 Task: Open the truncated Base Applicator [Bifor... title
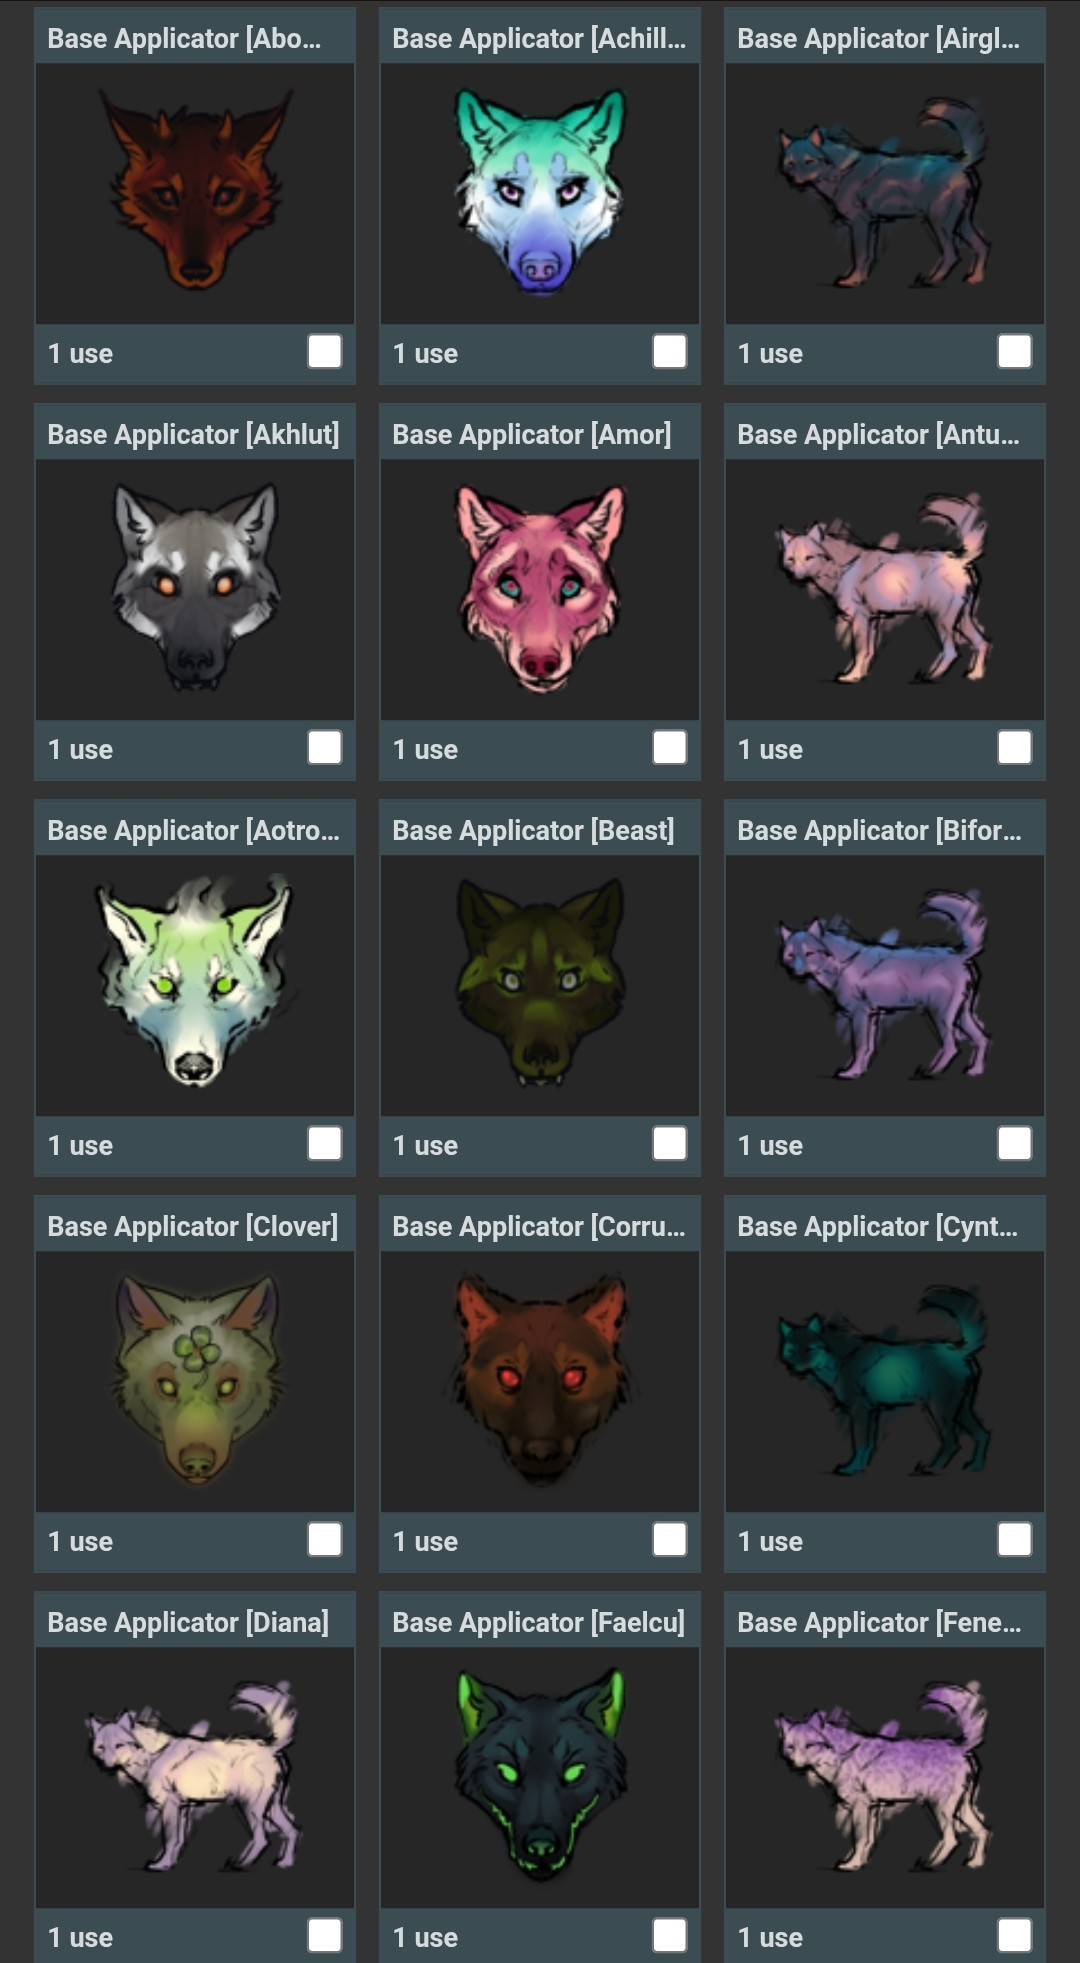[879, 830]
